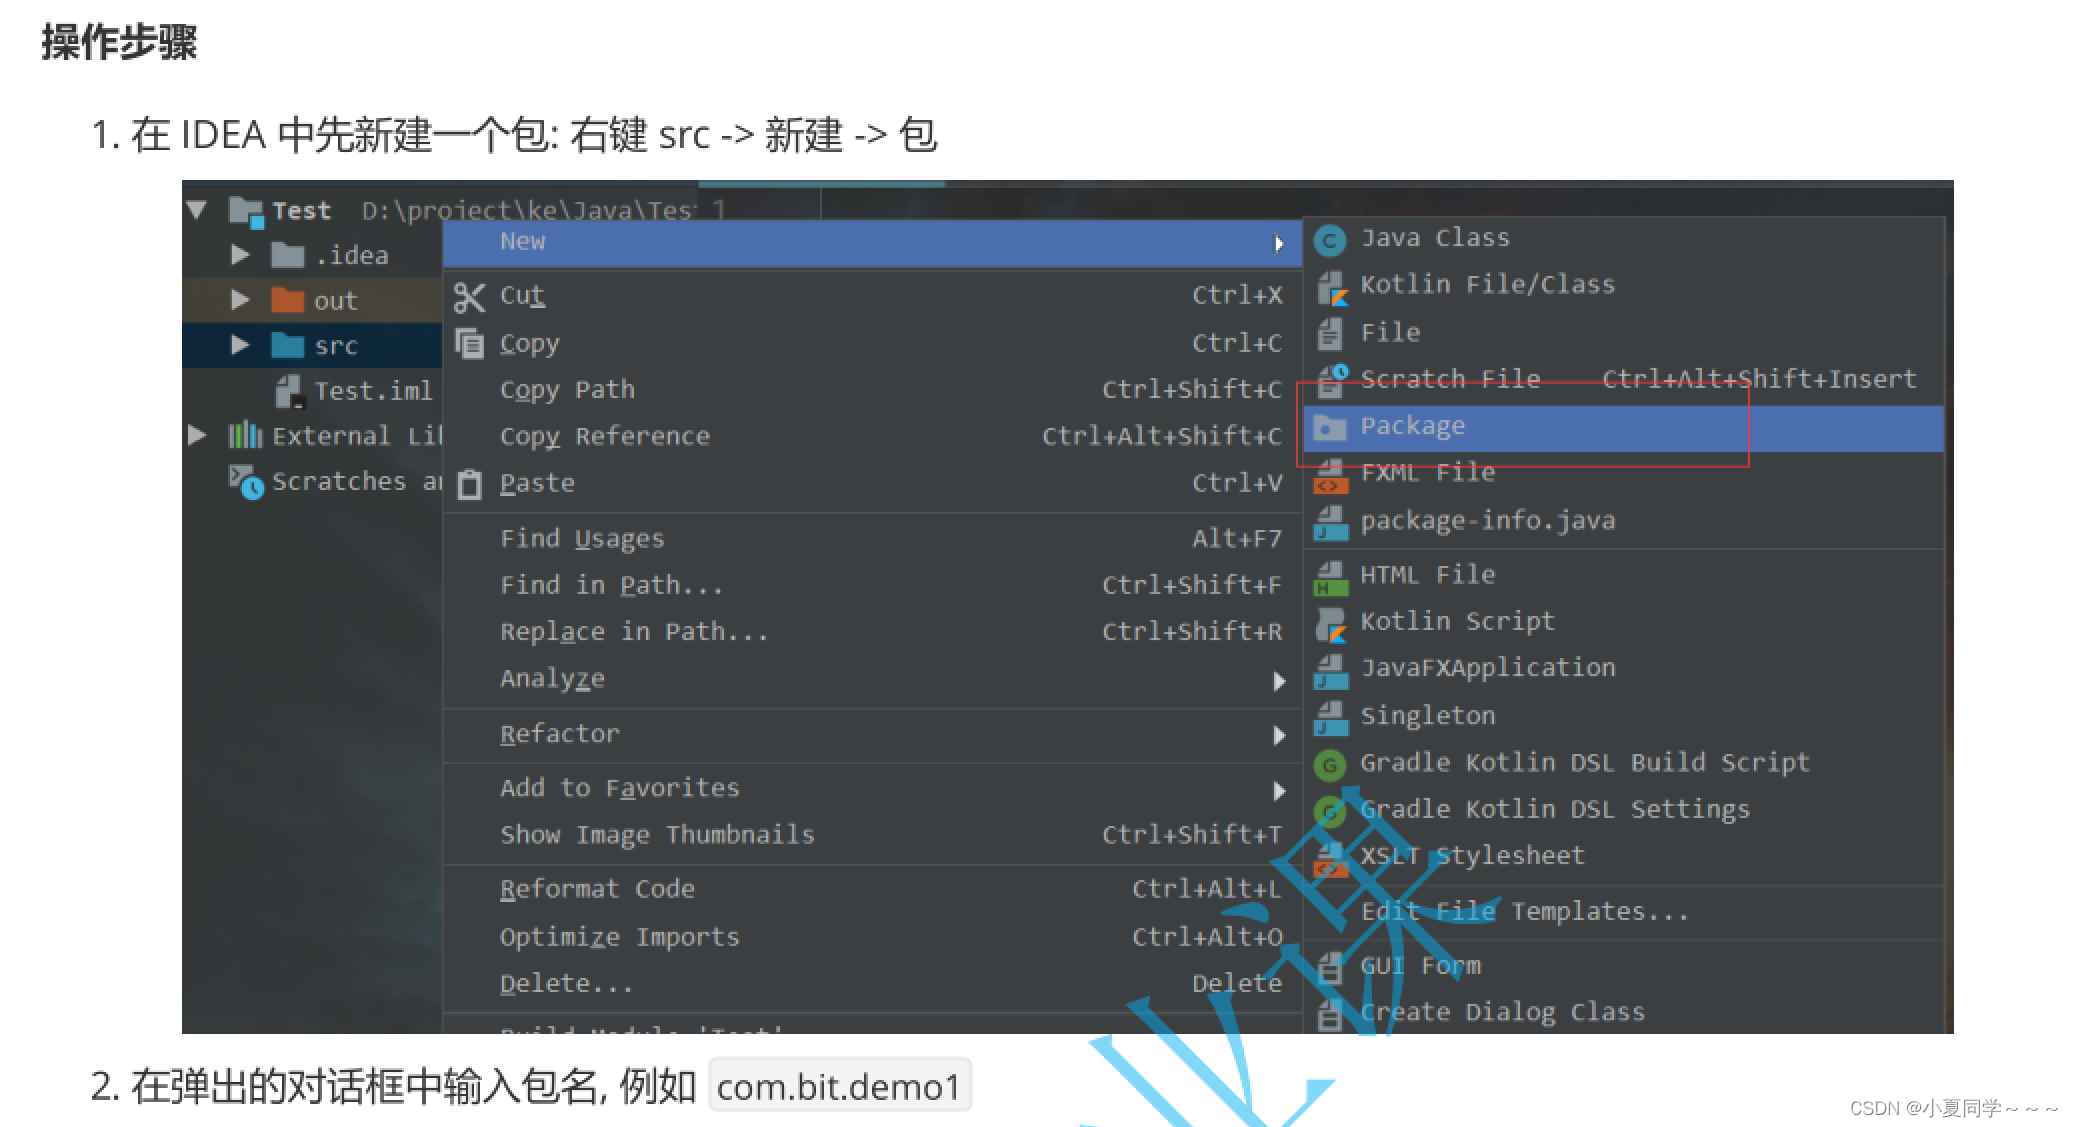Click the Create Dialog Class icon
The image size is (2073, 1127).
point(1329,1014)
